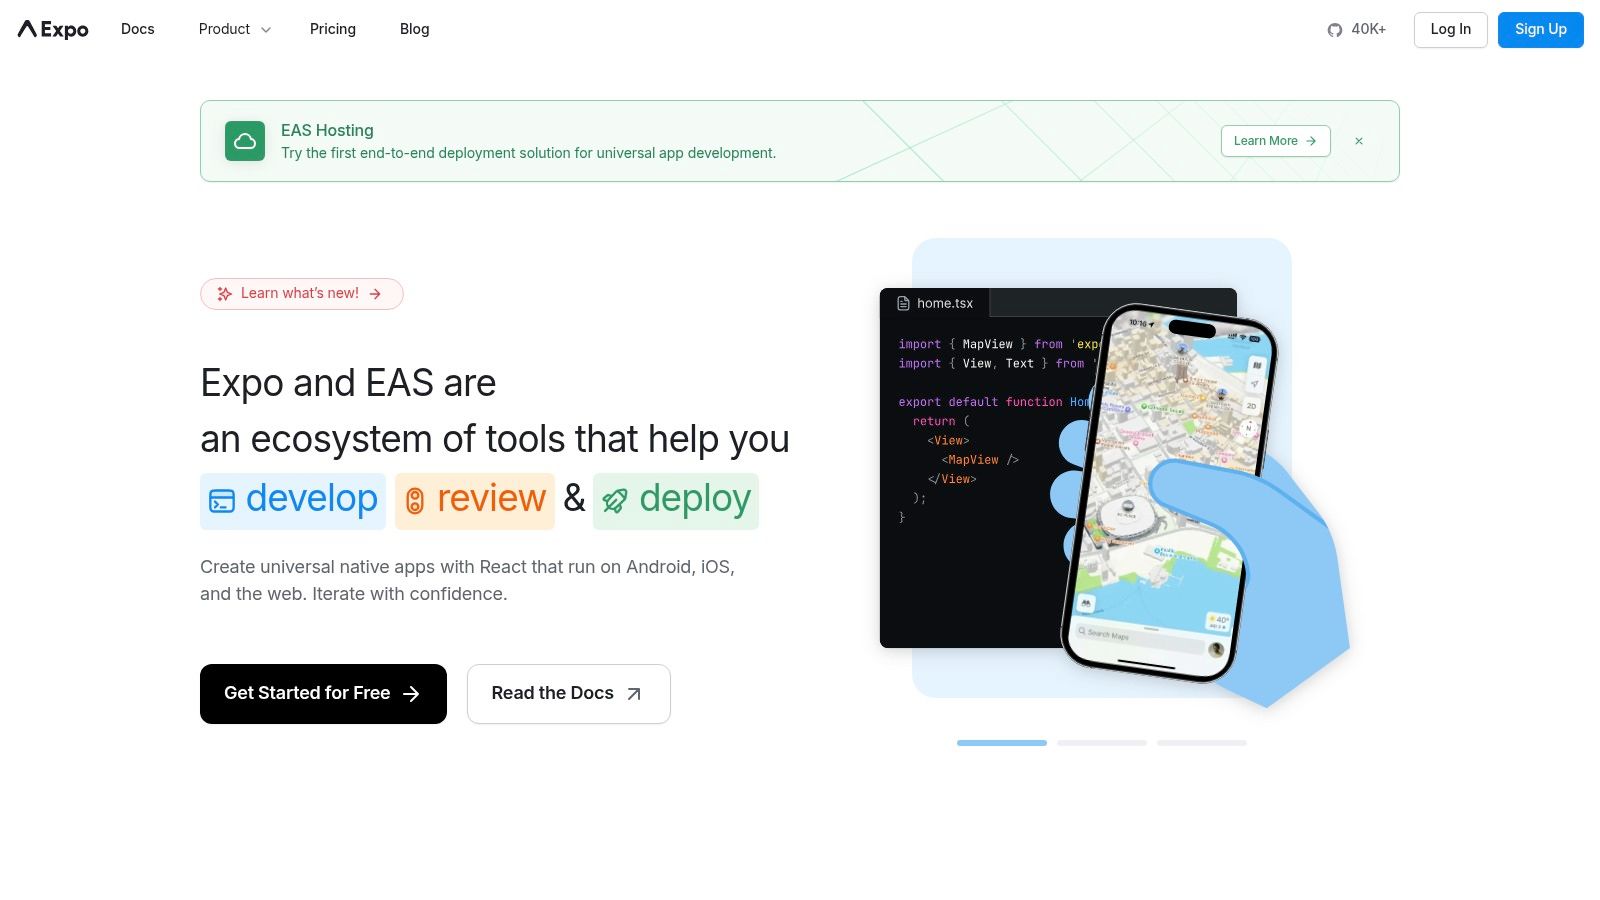Select the review highlight word
Screen dimensions: 1600x900
(475, 501)
